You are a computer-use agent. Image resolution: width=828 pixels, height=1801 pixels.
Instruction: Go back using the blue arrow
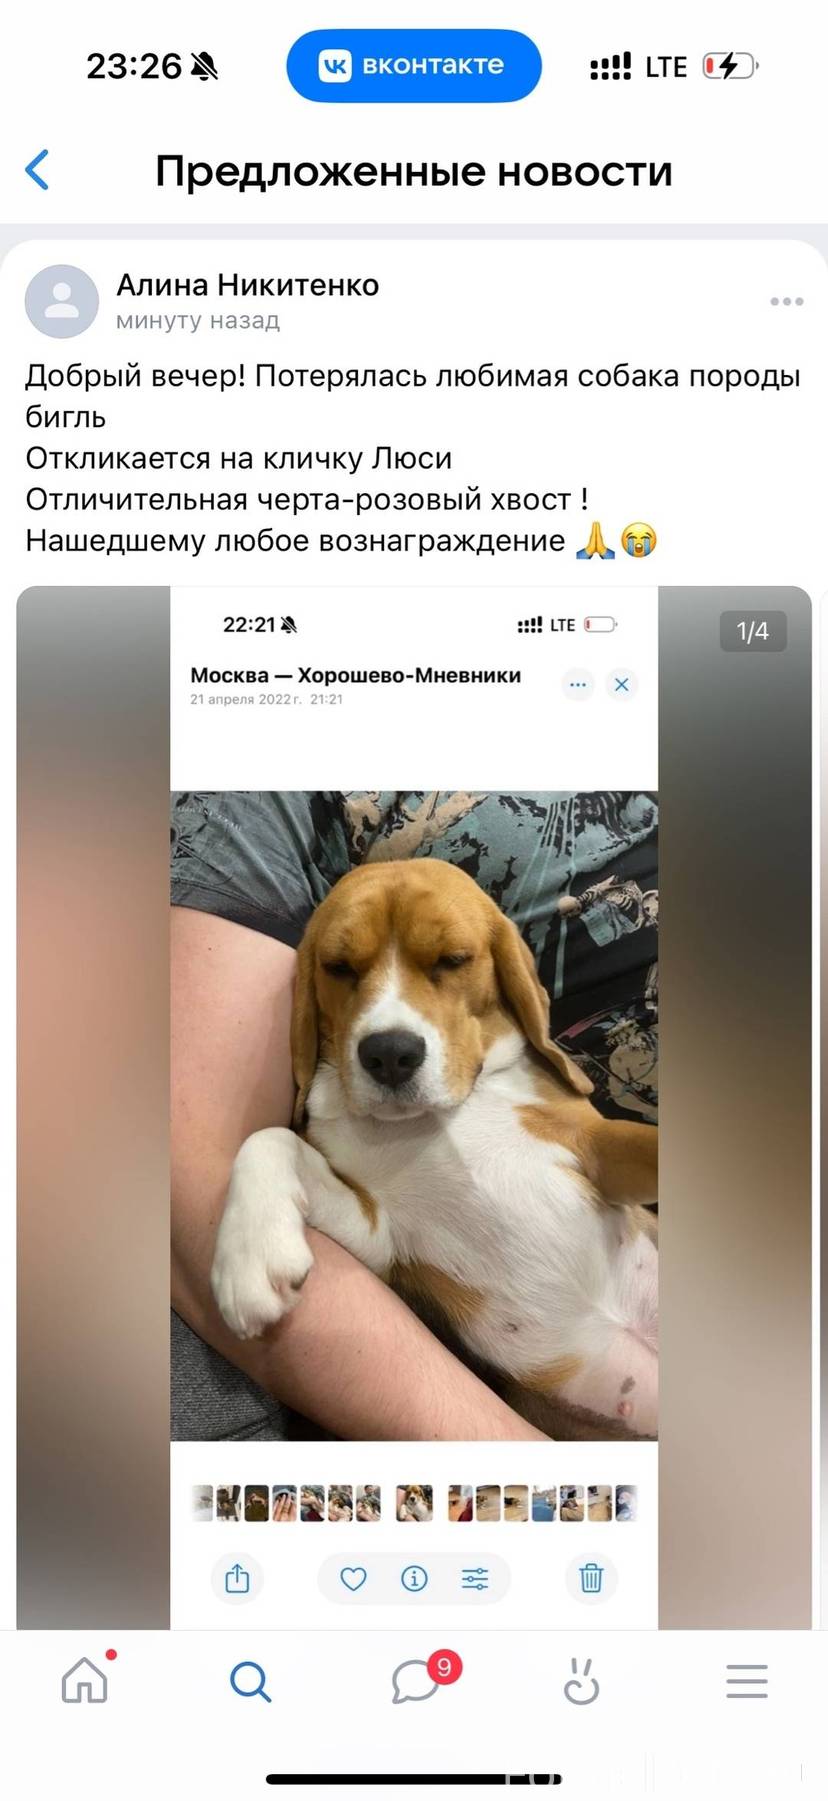(x=37, y=170)
